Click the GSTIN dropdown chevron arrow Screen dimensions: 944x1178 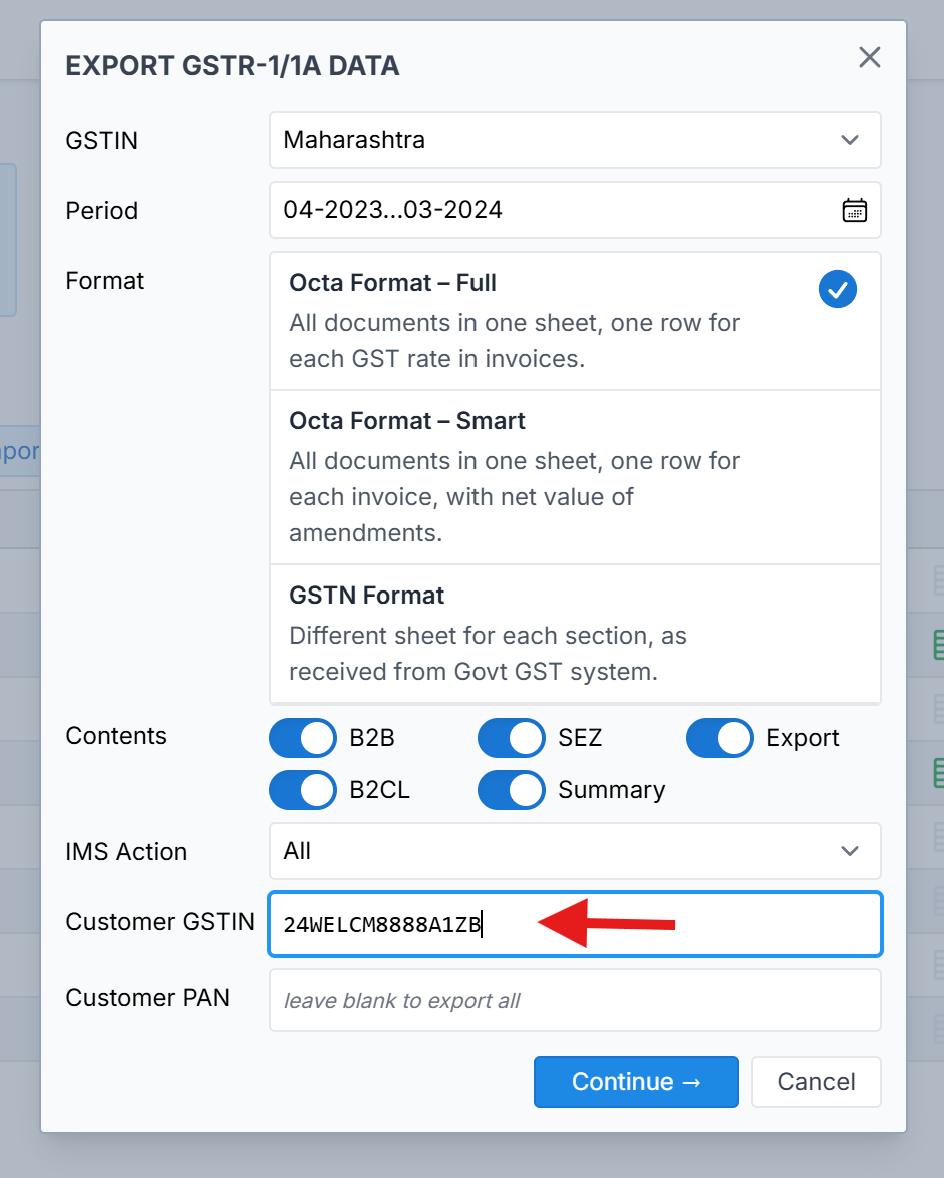tap(850, 140)
